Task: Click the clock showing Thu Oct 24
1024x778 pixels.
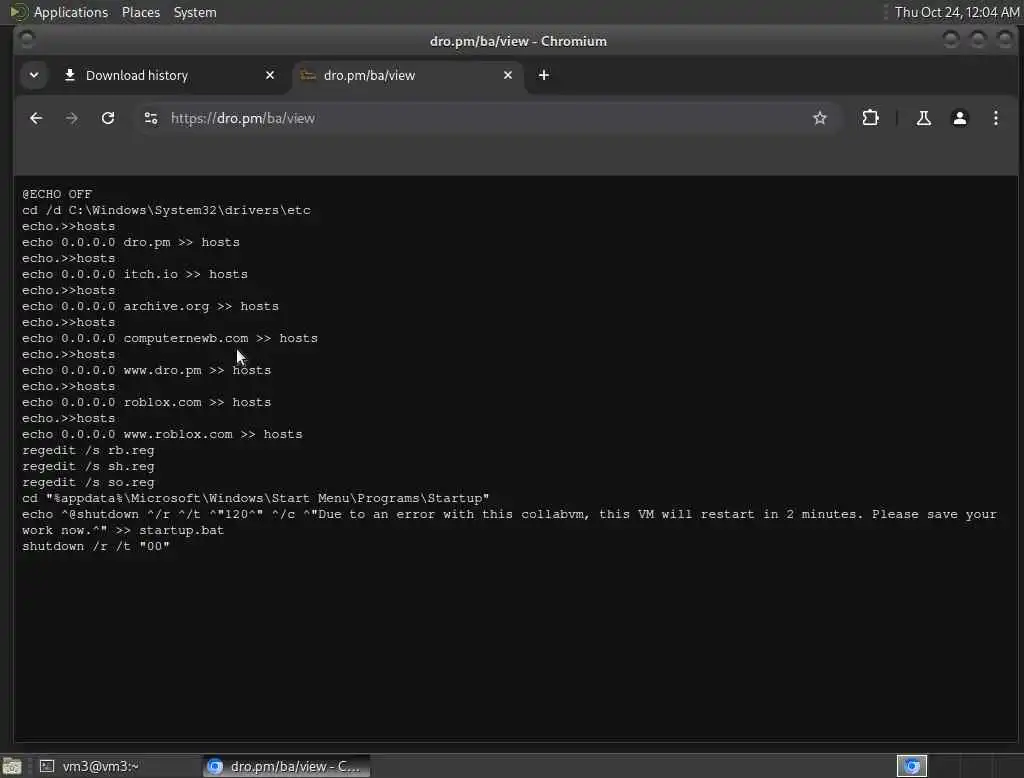Action: (x=956, y=12)
